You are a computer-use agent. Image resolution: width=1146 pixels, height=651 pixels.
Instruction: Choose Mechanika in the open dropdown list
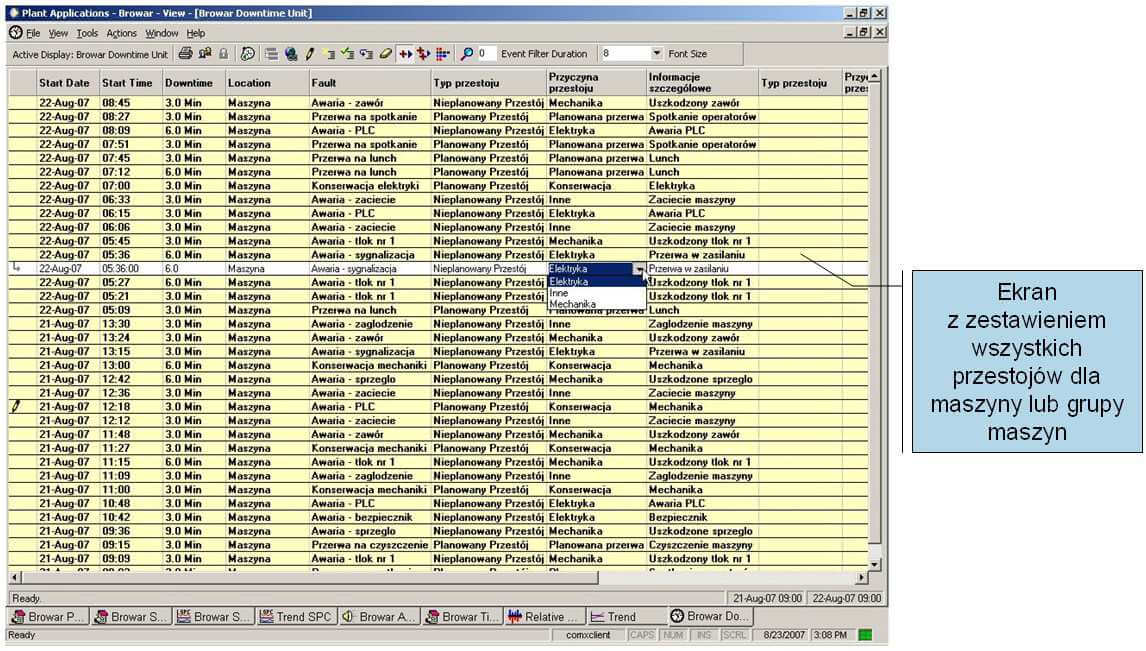coord(596,304)
